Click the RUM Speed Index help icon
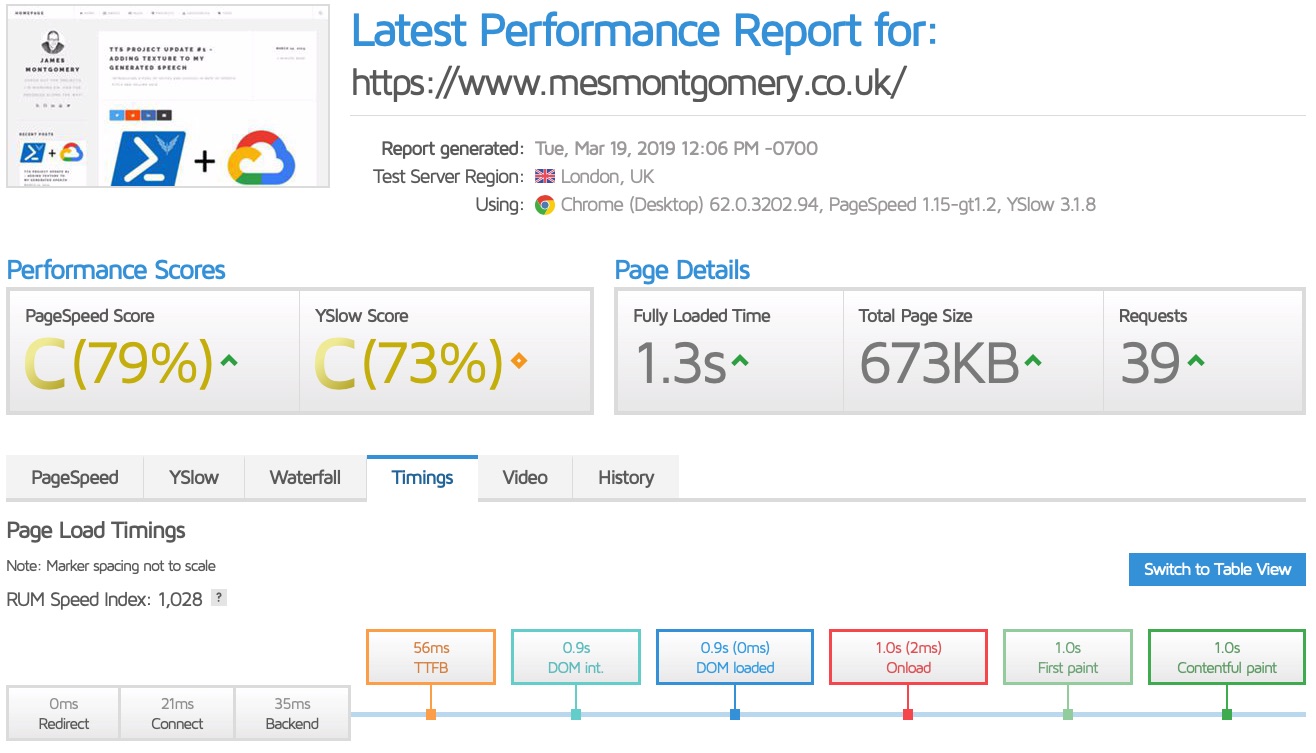 (219, 598)
